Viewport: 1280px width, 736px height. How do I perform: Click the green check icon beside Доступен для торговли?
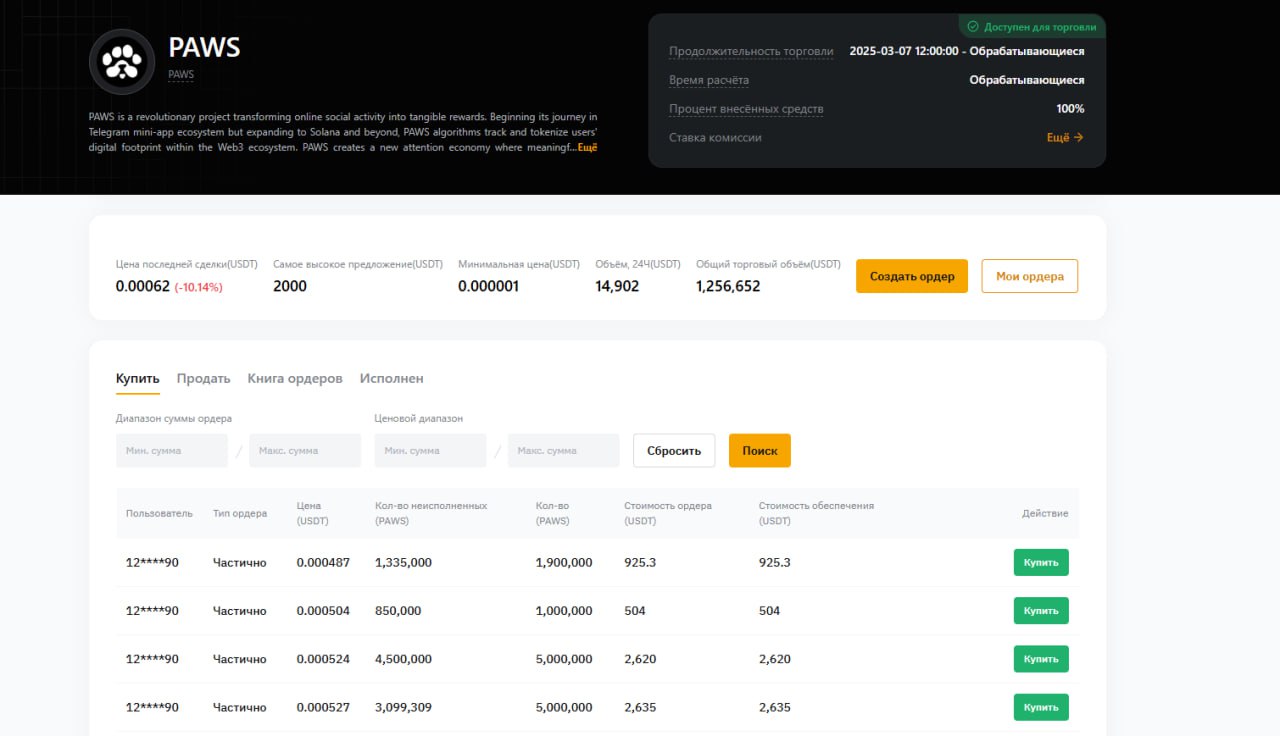(973, 27)
